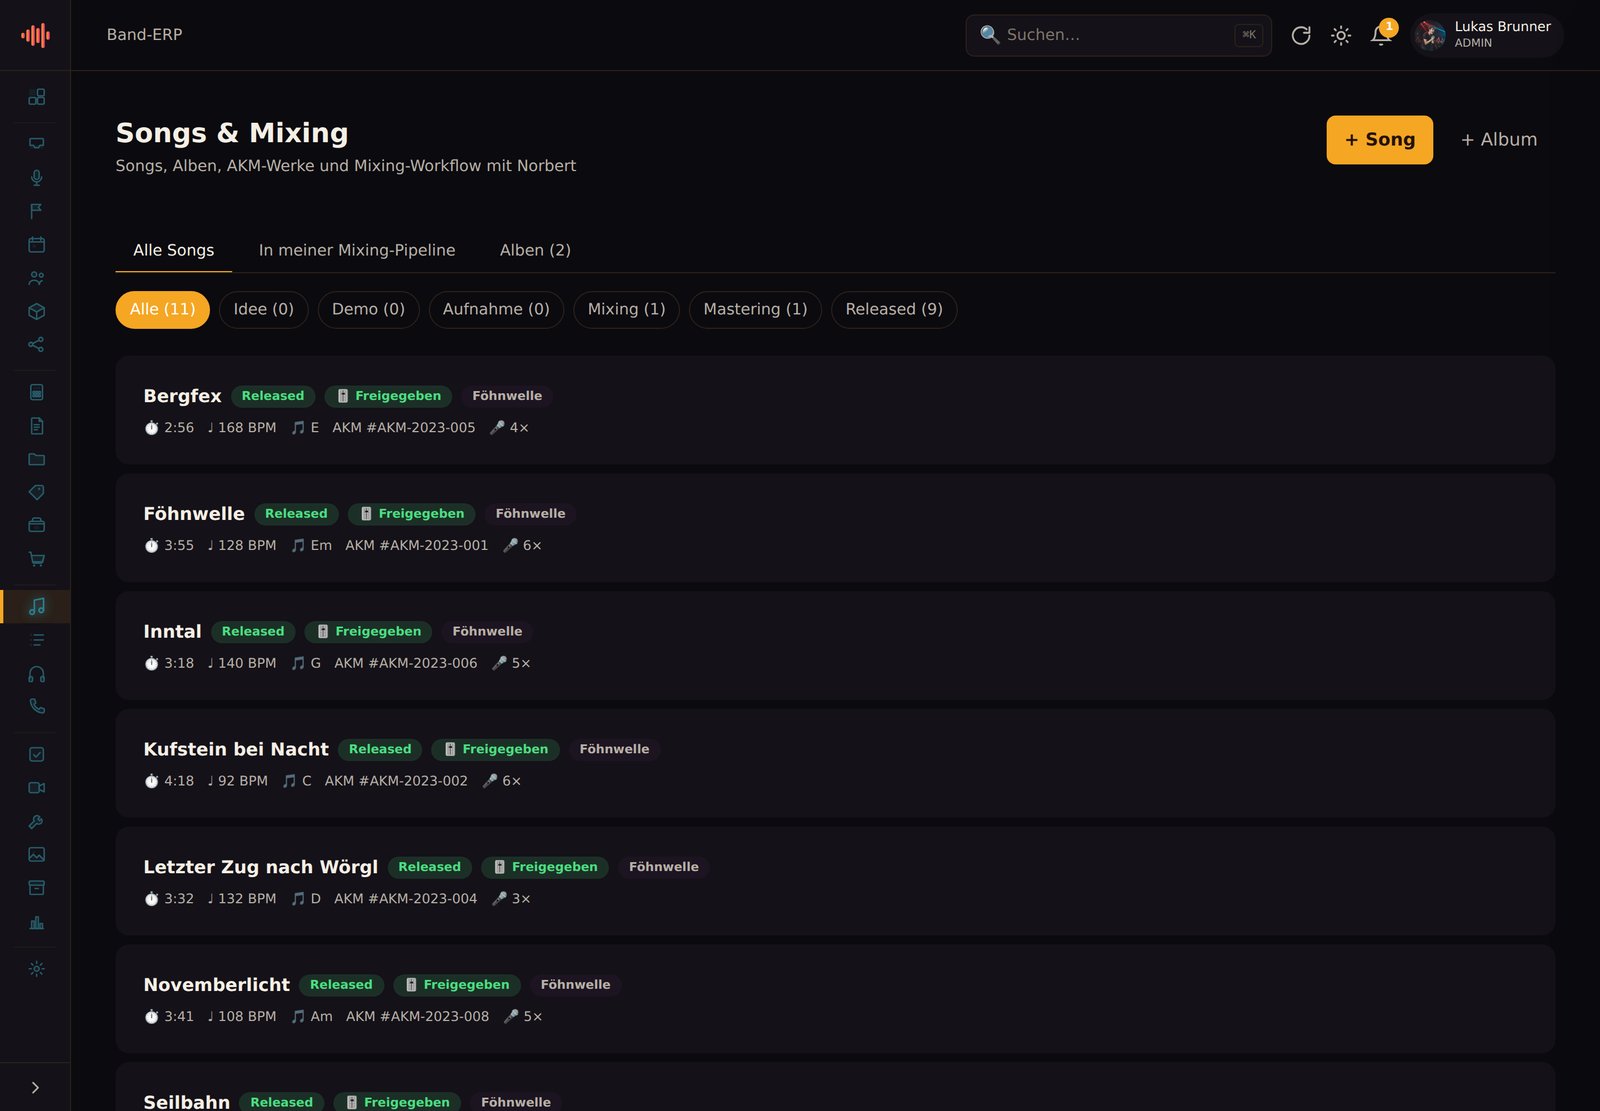This screenshot has height=1111, width=1600.
Task: Filter songs by Idee (0)
Action: coord(264,310)
